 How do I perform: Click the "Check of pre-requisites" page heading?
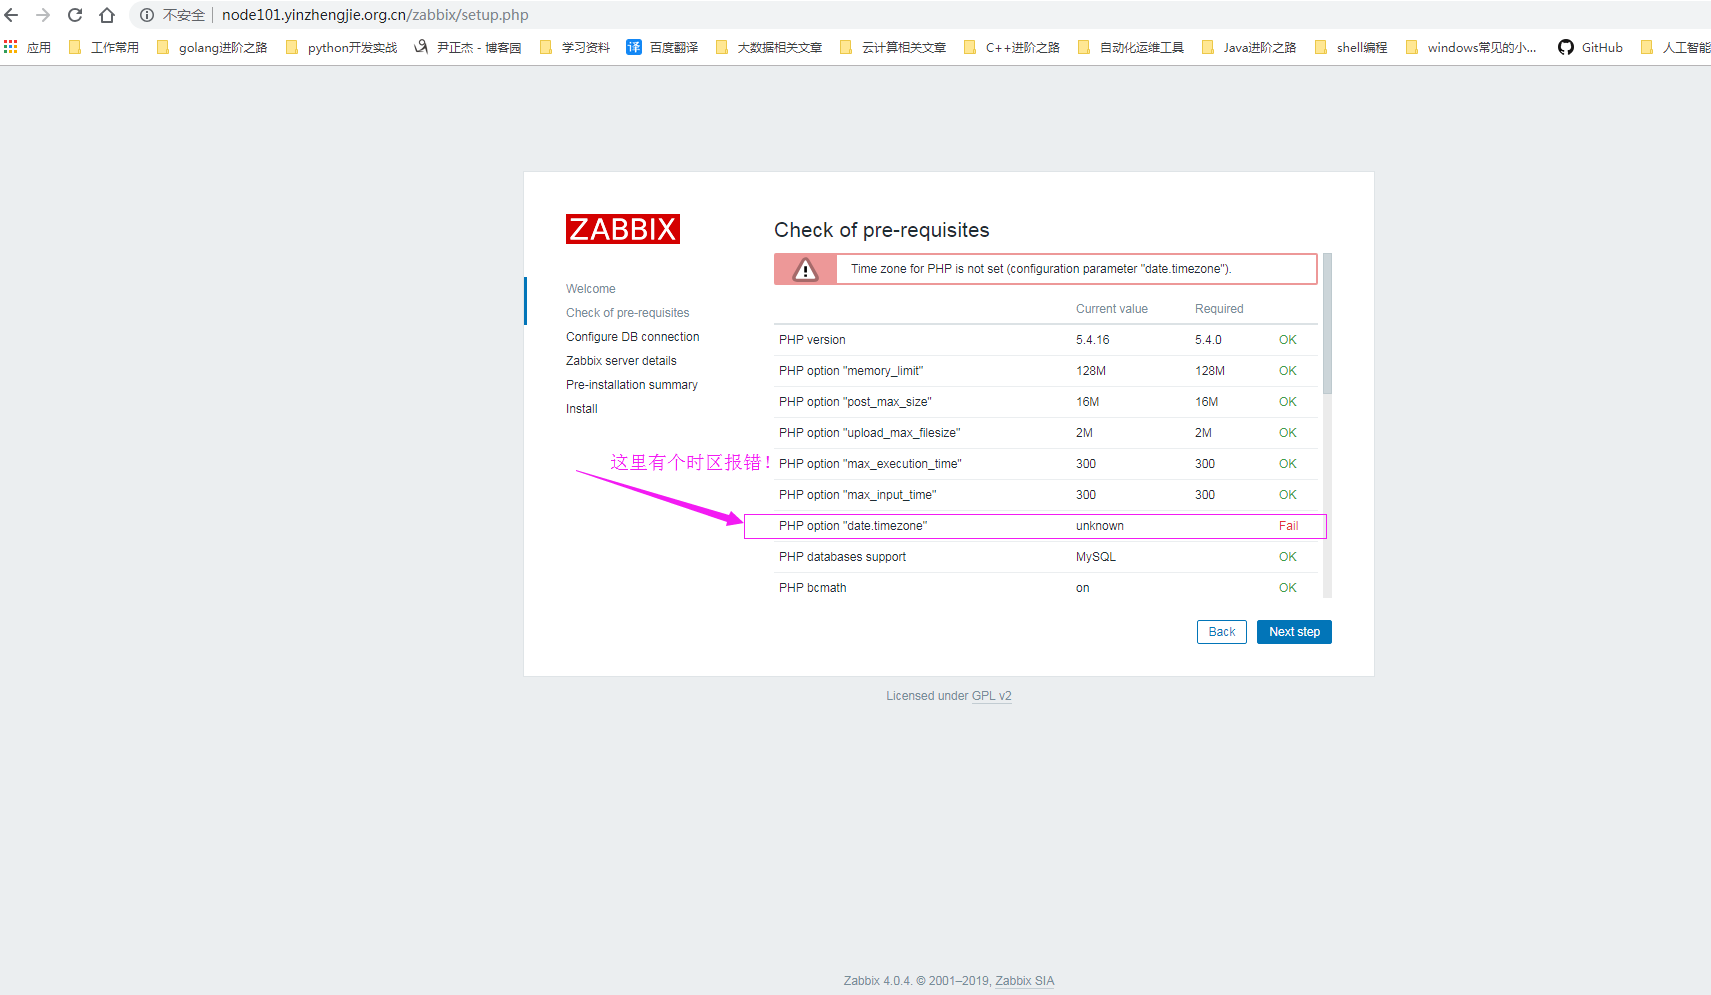[882, 230]
